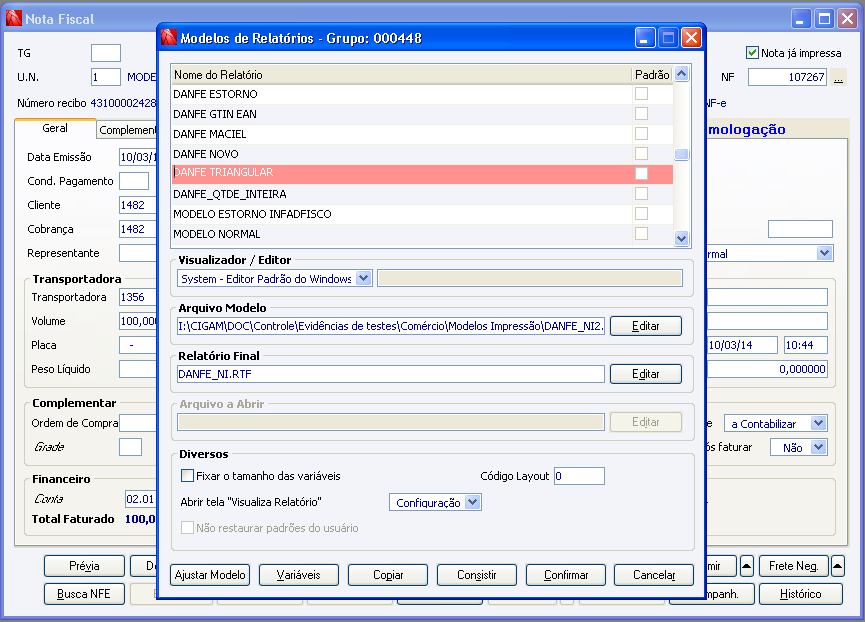Image resolution: width=865 pixels, height=622 pixels.
Task: Click the Variáveis button
Action: [298, 575]
